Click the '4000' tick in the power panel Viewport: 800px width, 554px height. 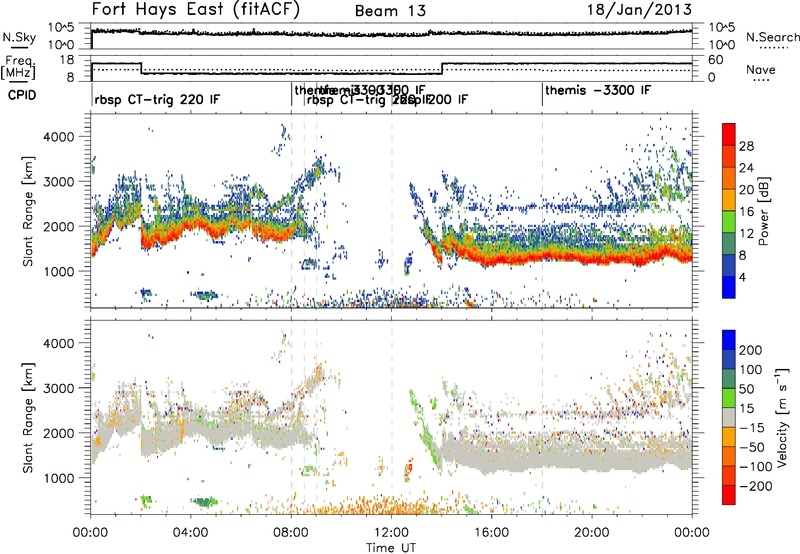click(x=58, y=137)
